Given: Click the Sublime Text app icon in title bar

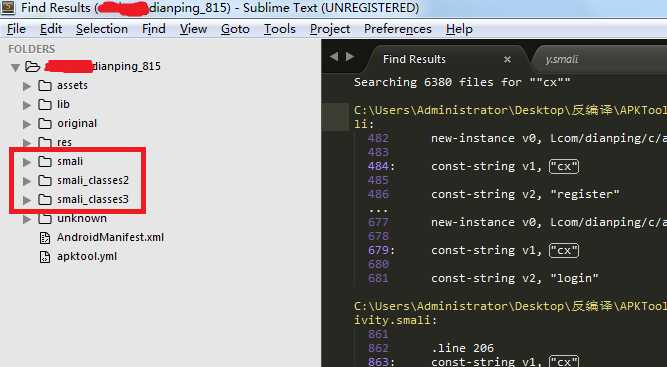Looking at the screenshot, I should pos(8,7).
